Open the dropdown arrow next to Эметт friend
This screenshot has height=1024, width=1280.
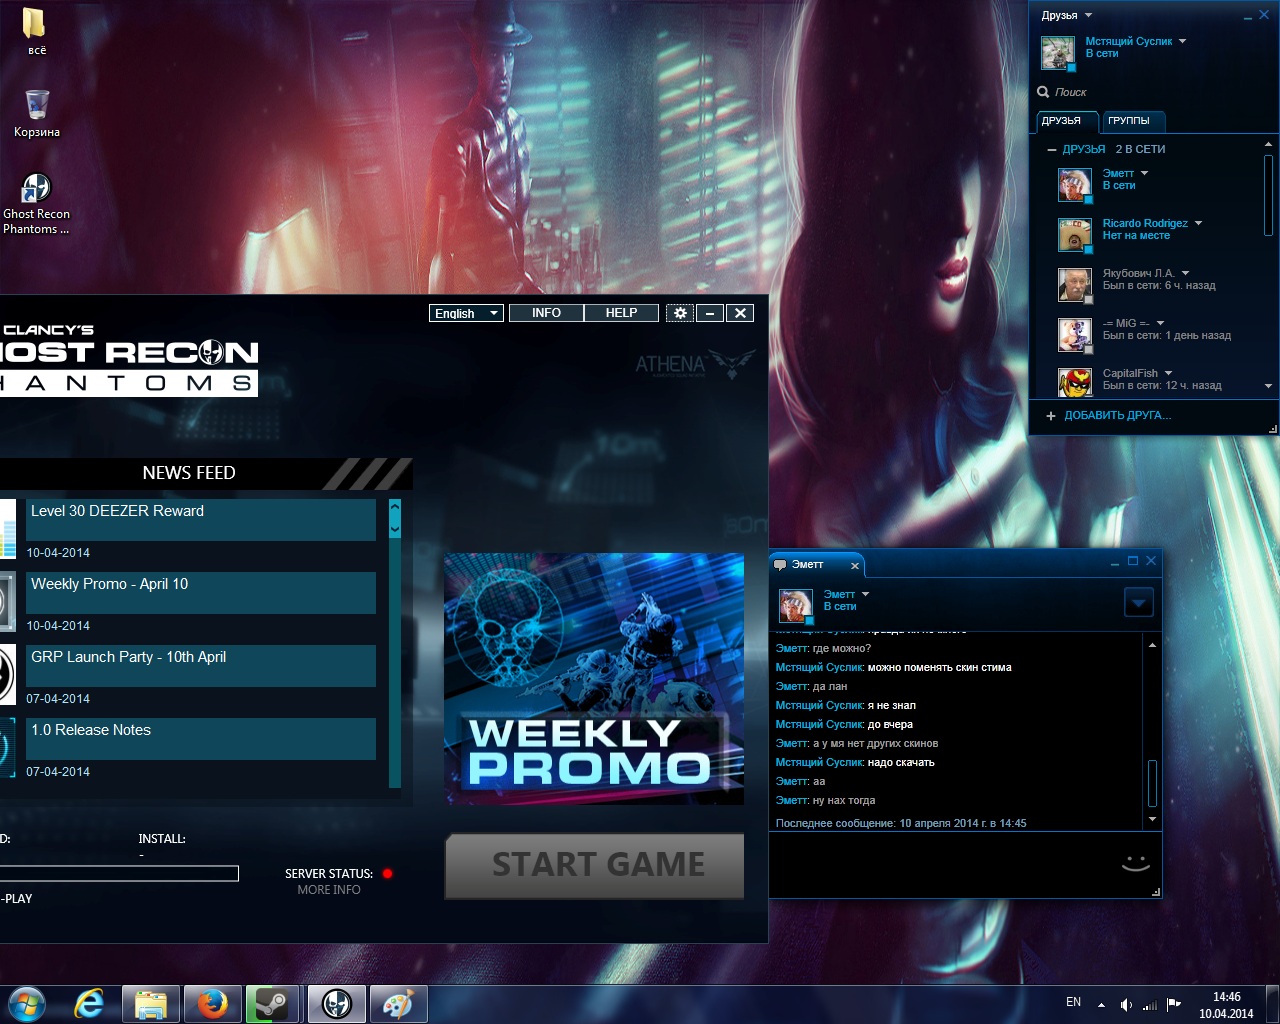coord(1145,173)
